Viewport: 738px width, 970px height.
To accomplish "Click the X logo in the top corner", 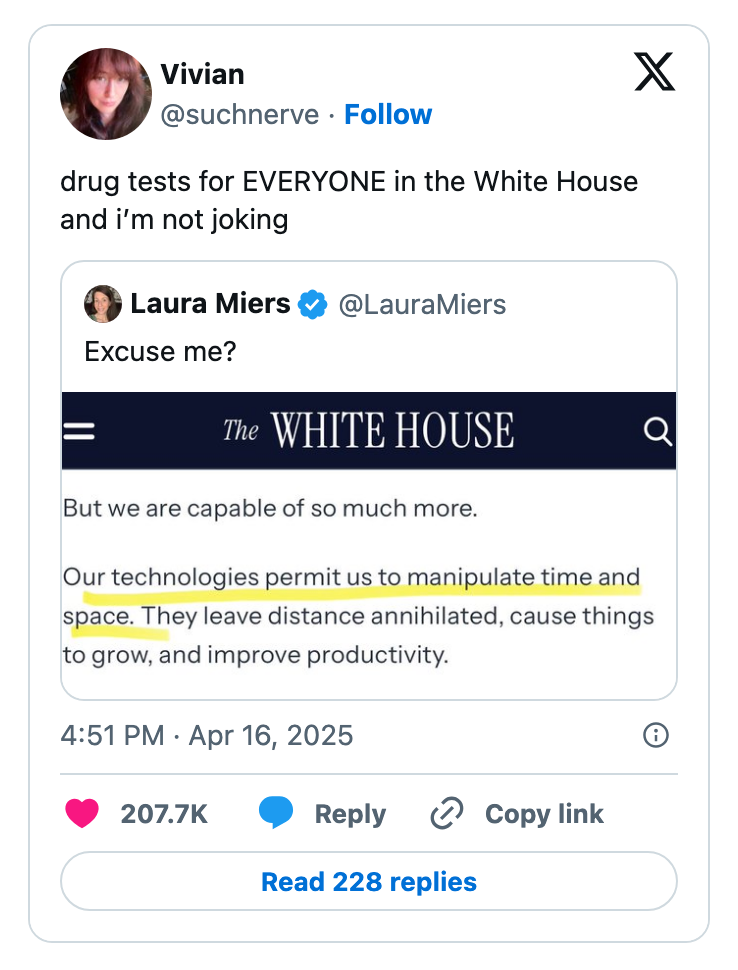I will pos(654,72).
